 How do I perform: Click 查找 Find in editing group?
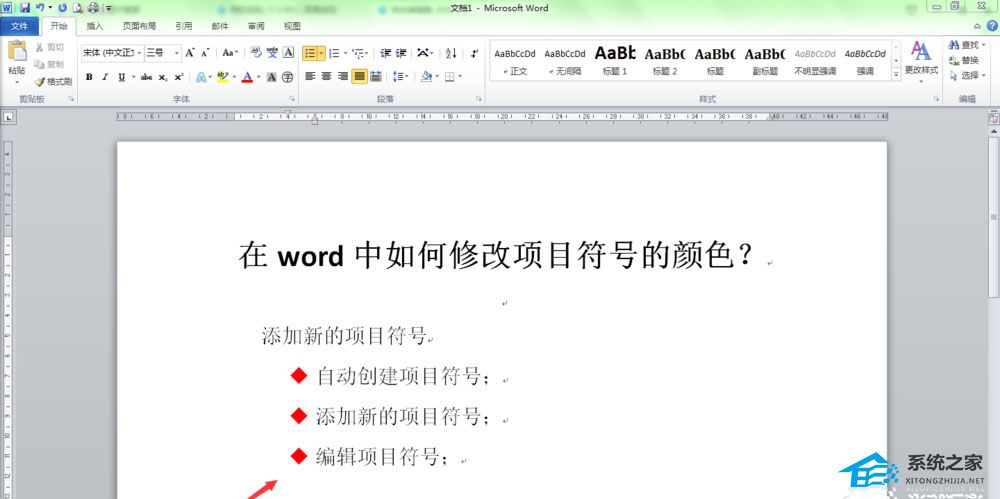click(967, 45)
